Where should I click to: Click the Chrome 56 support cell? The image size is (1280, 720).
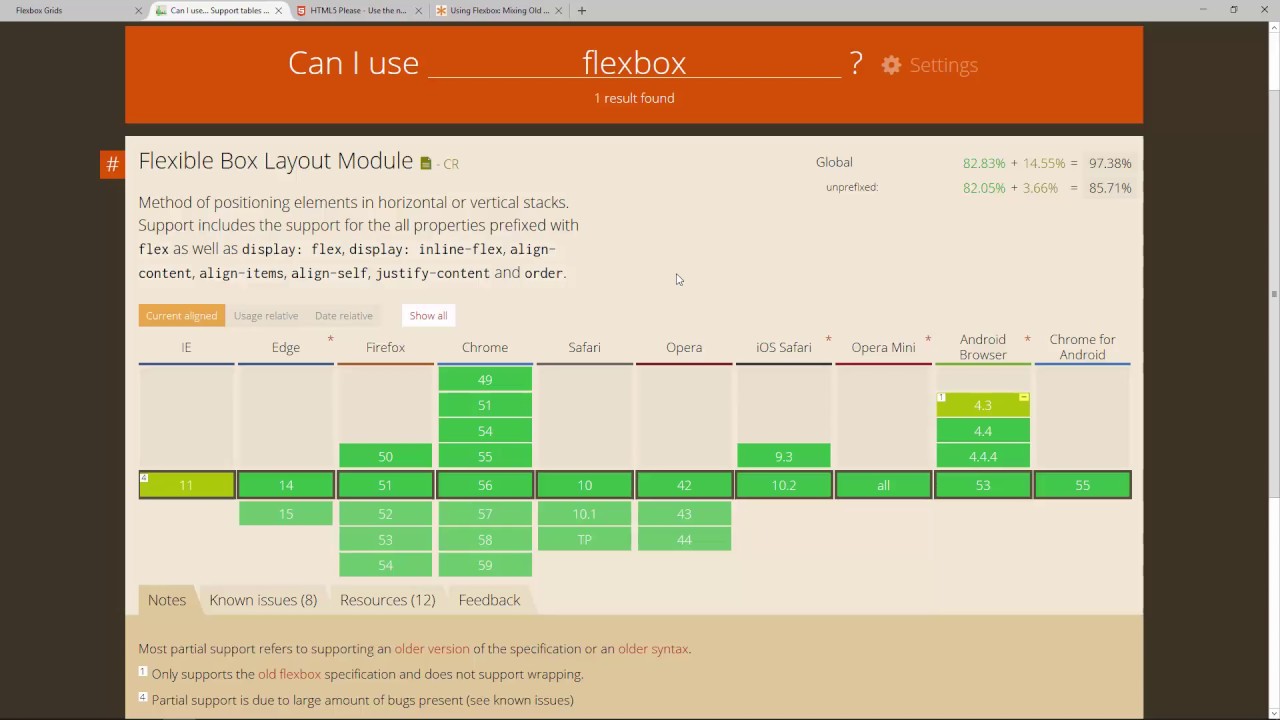pos(485,485)
